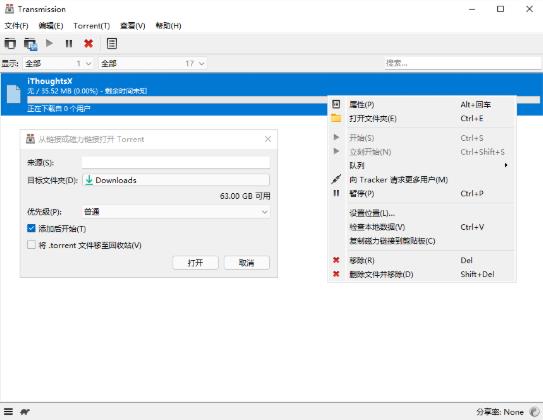Select 打开文件夹(E) in context menu
The image size is (543, 420).
click(x=422, y=118)
